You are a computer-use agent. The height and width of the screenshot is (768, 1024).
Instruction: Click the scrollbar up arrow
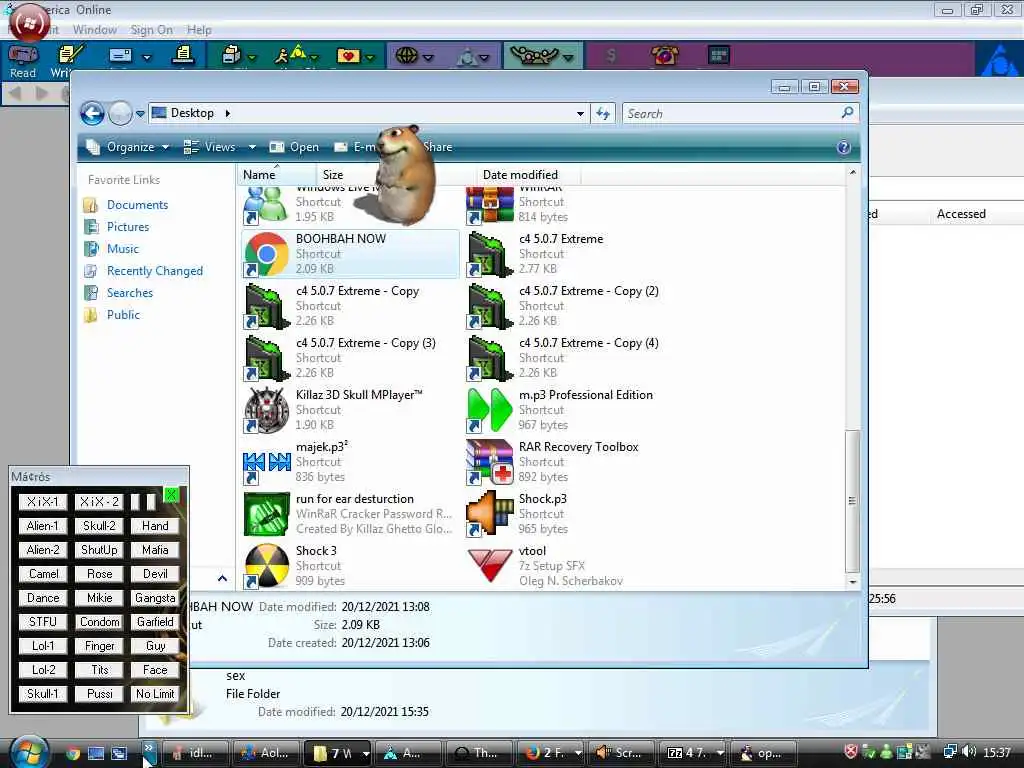point(852,172)
